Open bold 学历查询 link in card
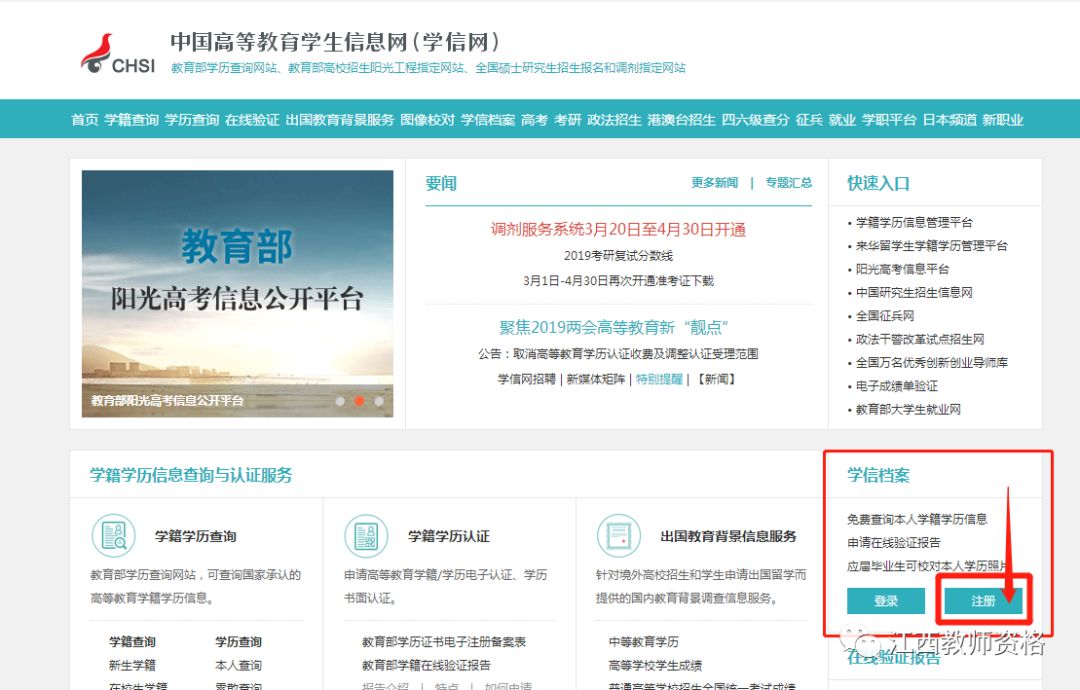 pos(238,642)
